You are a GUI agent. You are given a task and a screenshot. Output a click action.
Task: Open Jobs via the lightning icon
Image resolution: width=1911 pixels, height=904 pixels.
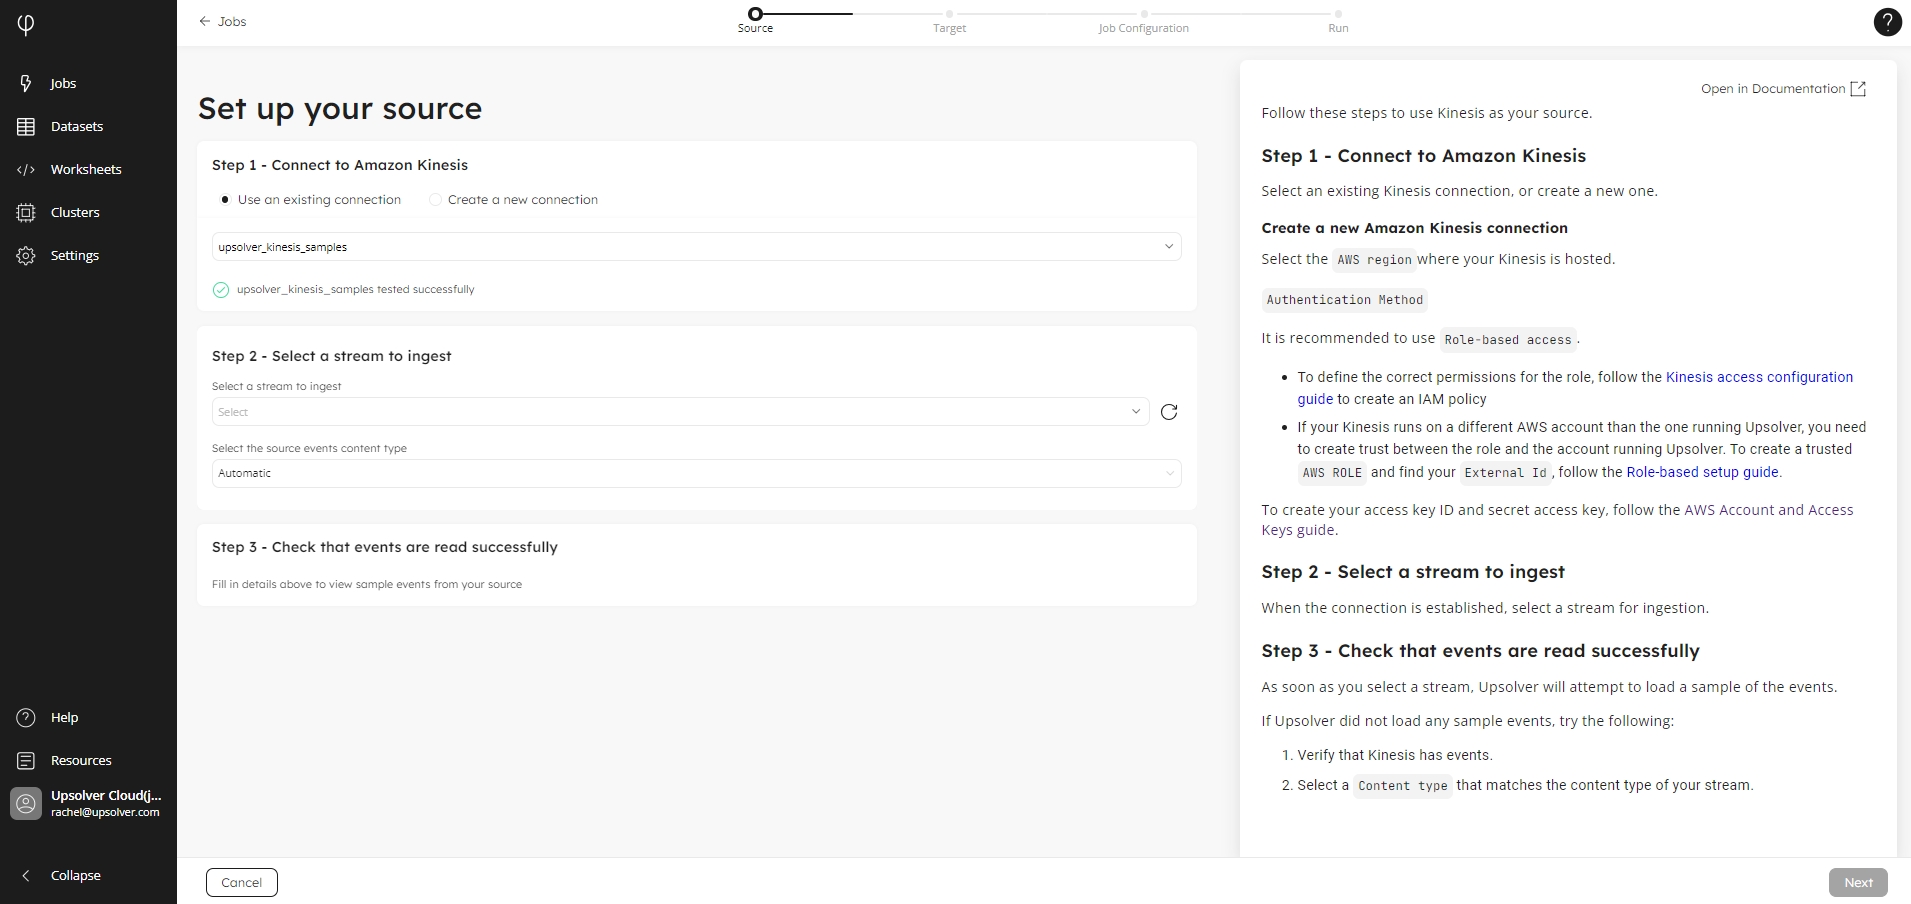[x=26, y=83]
